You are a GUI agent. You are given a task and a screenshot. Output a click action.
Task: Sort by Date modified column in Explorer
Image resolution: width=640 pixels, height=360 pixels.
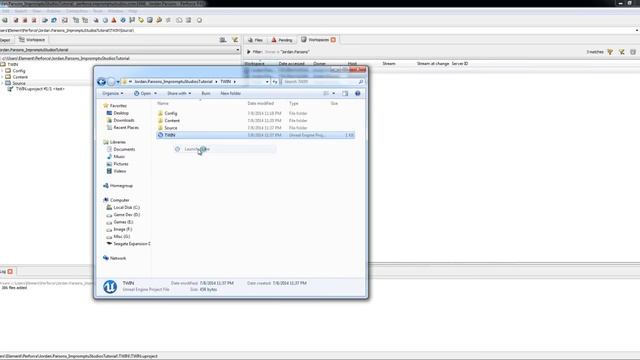click(x=260, y=104)
